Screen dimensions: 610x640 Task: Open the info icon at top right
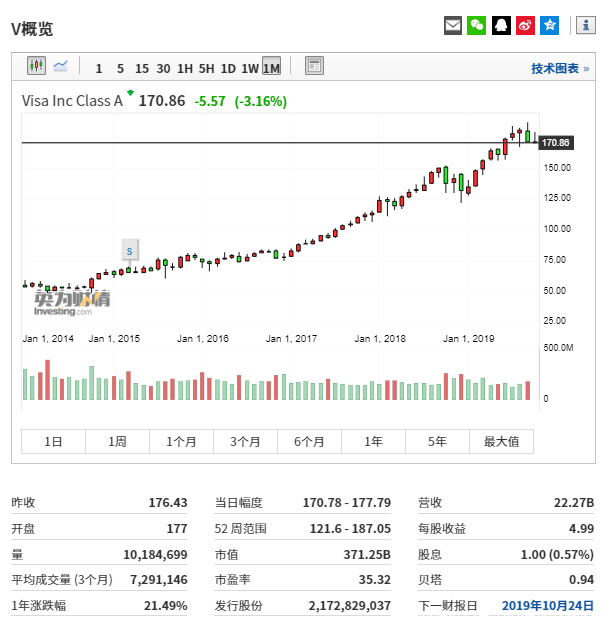[x=586, y=25]
